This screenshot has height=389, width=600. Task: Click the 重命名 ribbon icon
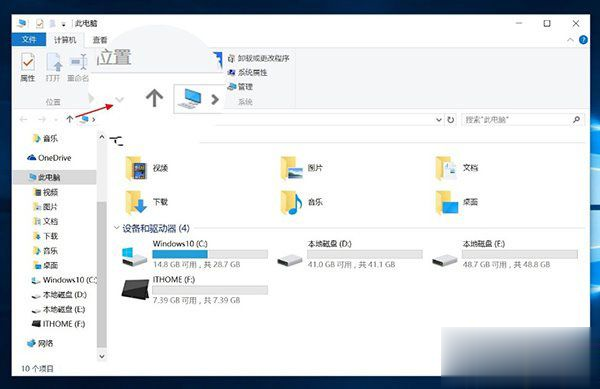click(79, 62)
